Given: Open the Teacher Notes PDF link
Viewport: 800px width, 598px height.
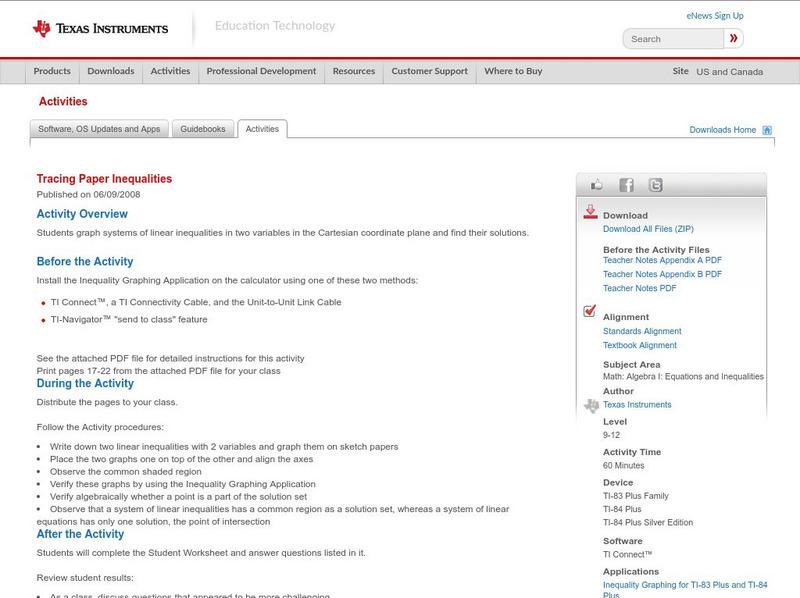Looking at the screenshot, I should [x=639, y=288].
